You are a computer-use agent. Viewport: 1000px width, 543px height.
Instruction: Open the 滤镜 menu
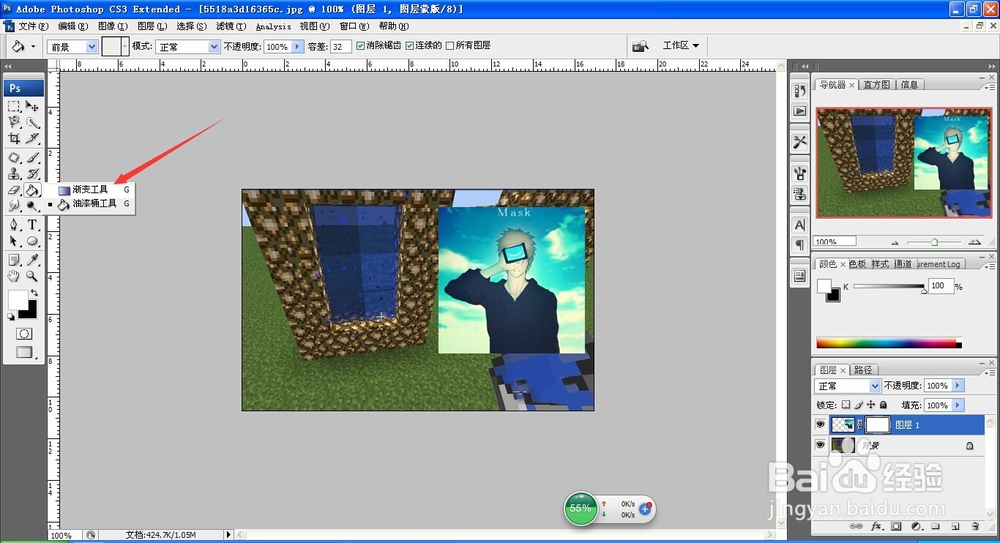230,26
